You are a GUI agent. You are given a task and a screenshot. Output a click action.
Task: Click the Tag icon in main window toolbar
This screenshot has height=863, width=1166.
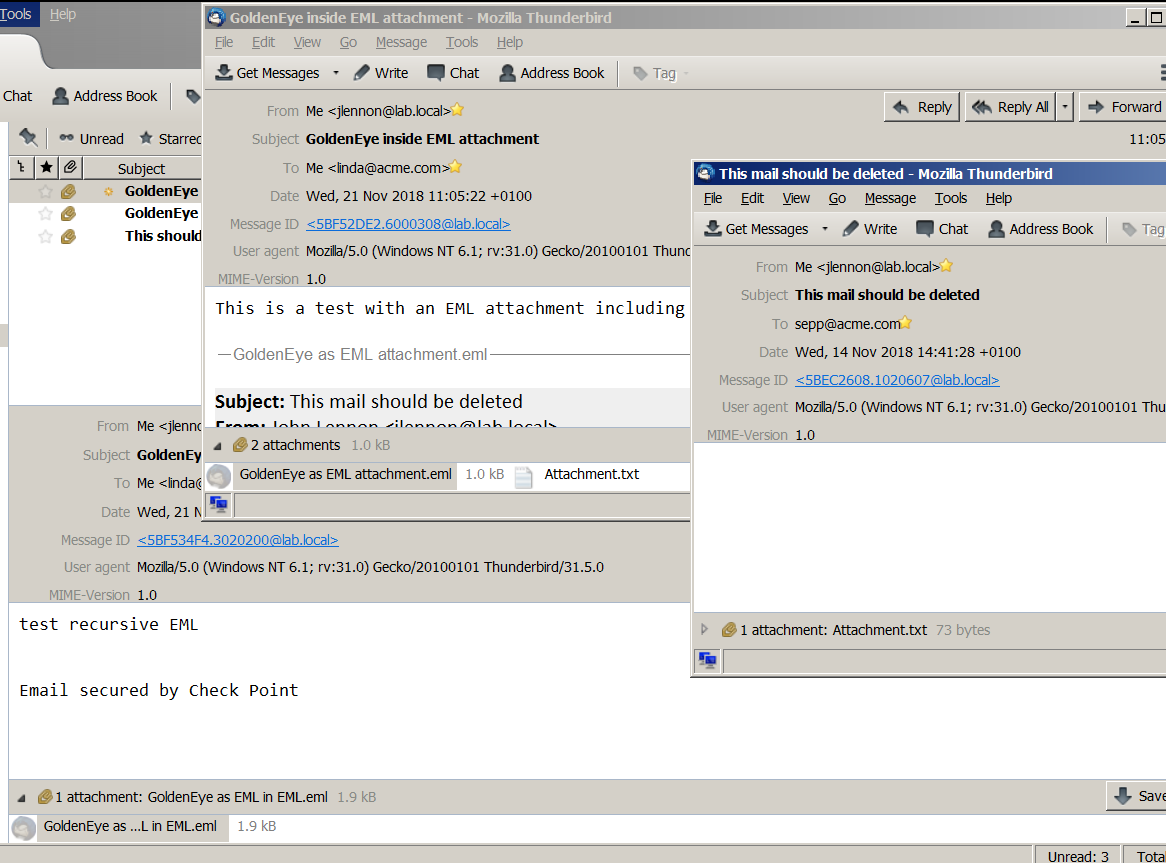point(193,96)
